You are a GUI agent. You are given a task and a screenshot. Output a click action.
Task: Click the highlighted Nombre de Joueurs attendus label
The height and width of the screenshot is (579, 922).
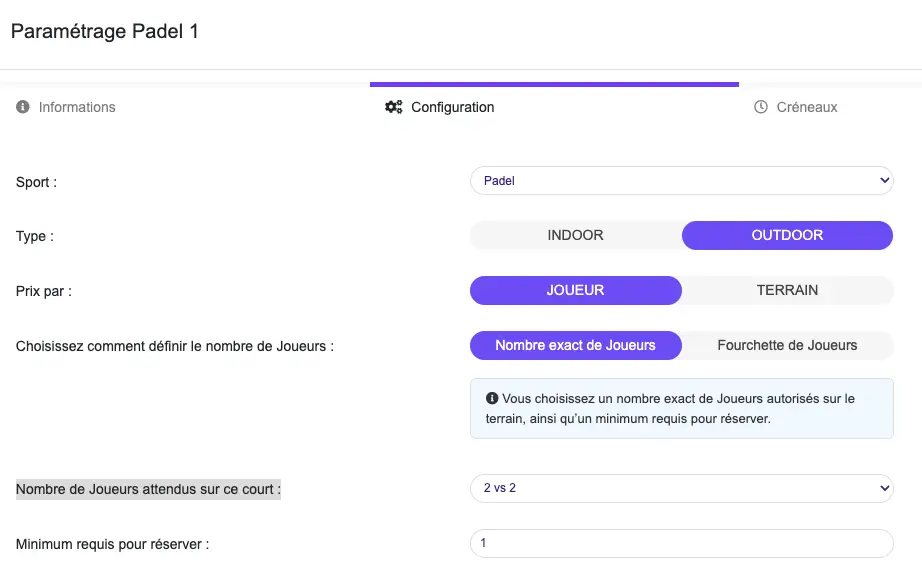(x=148, y=489)
